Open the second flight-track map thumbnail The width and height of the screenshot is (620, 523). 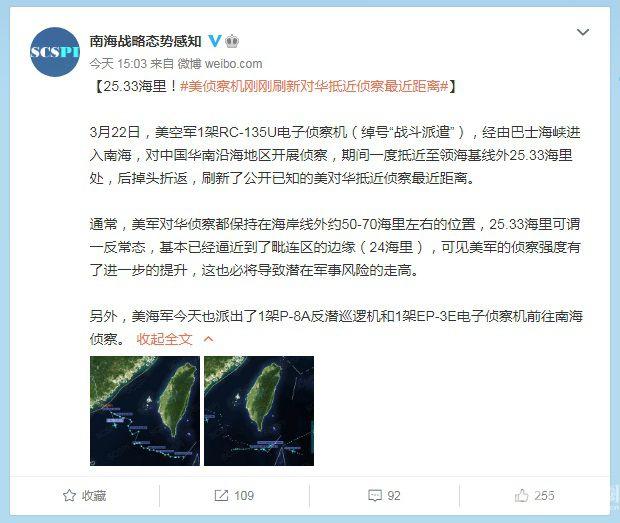259,411
